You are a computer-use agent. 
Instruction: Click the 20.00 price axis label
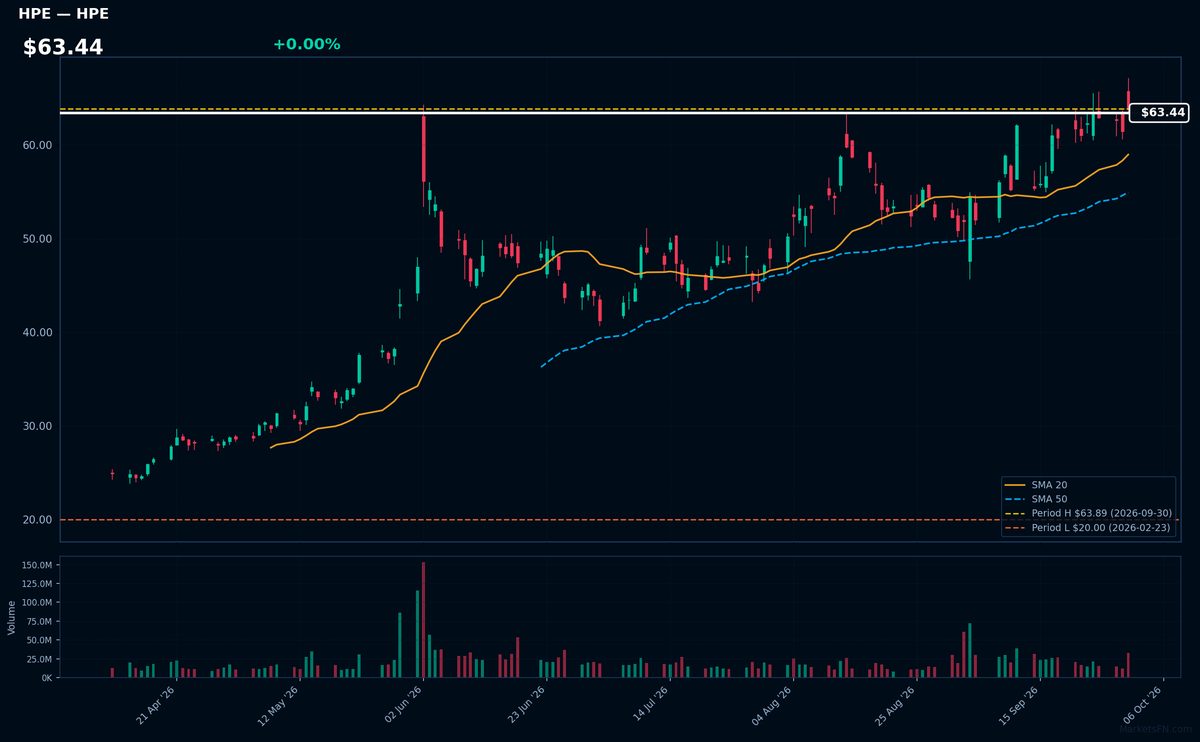pos(37,520)
